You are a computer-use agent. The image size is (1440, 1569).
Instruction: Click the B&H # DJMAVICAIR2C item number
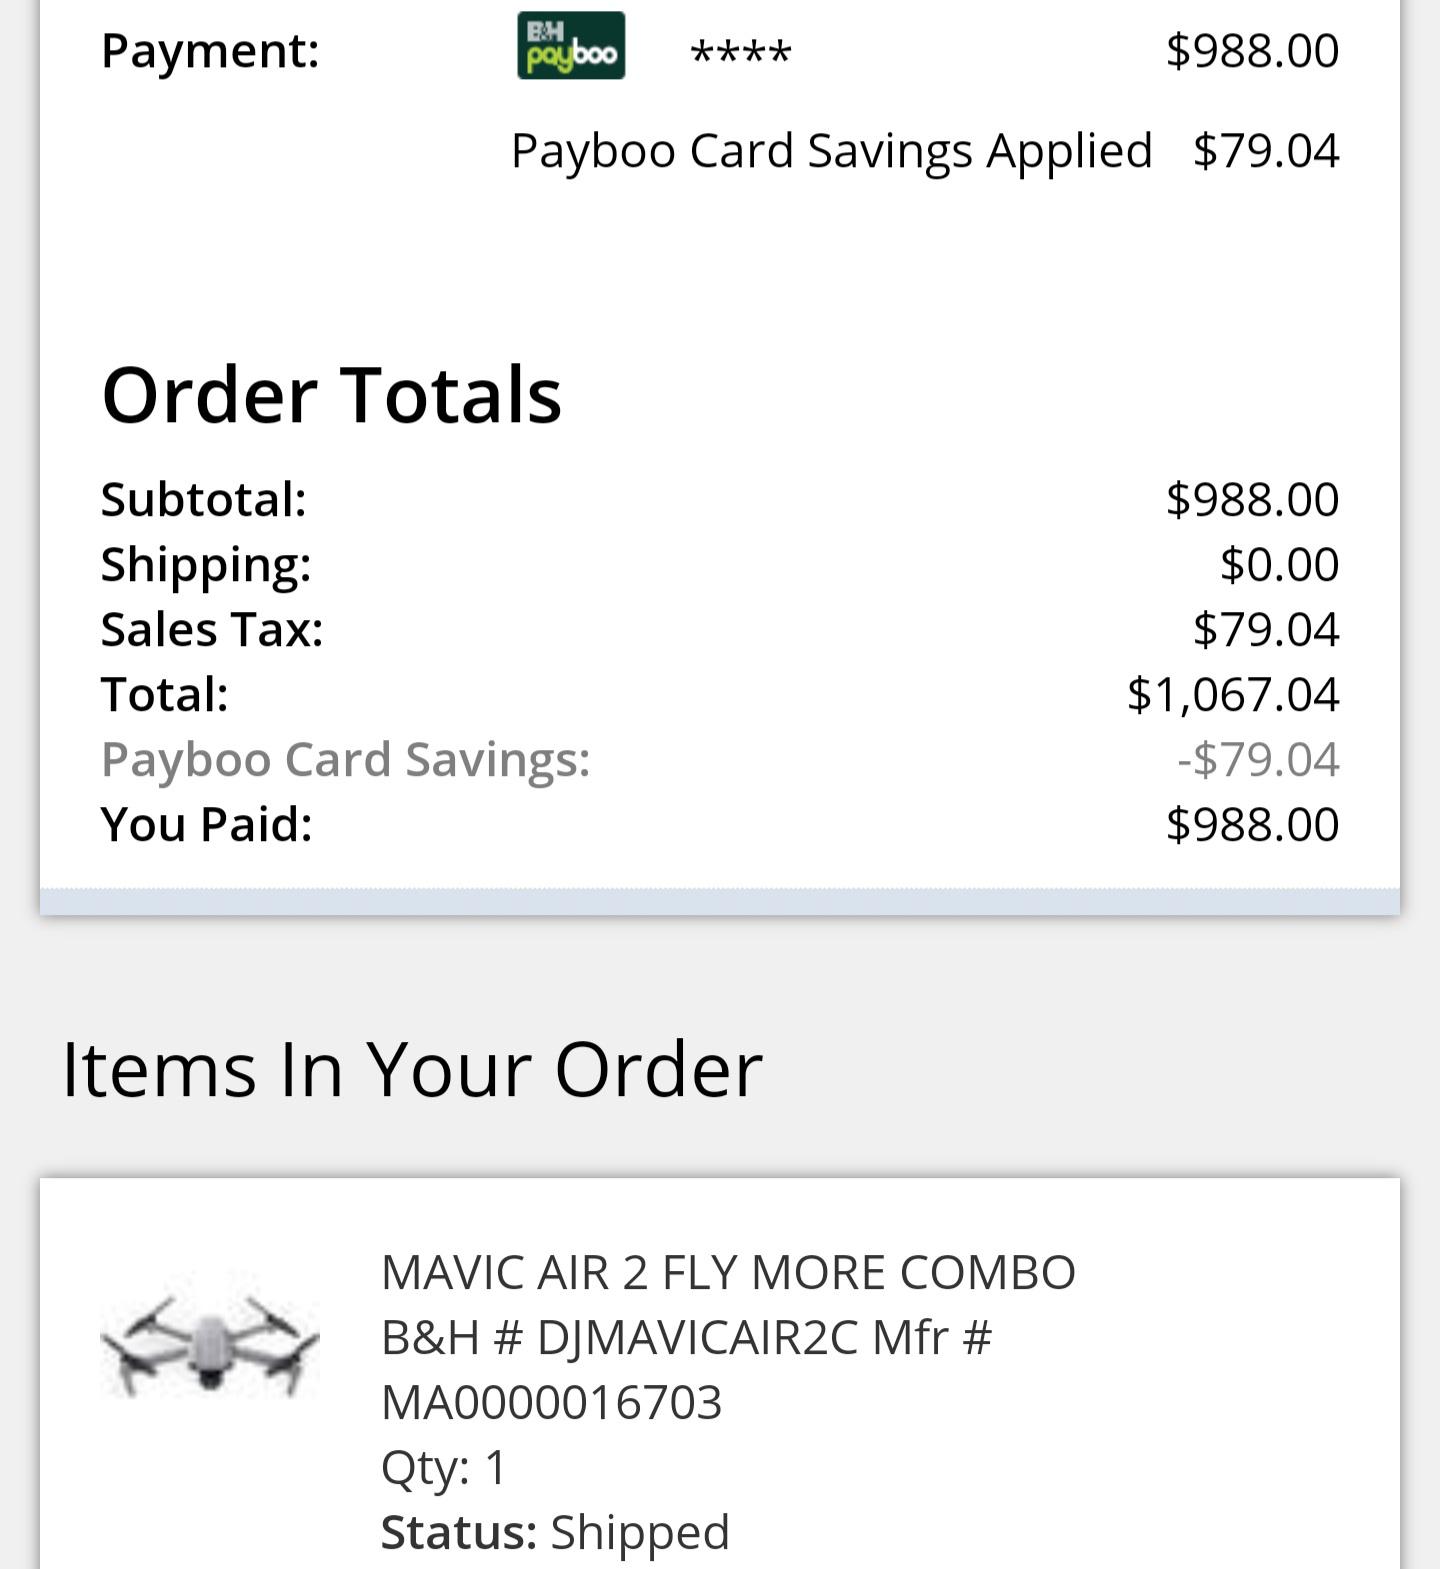pyautogui.click(x=619, y=1338)
